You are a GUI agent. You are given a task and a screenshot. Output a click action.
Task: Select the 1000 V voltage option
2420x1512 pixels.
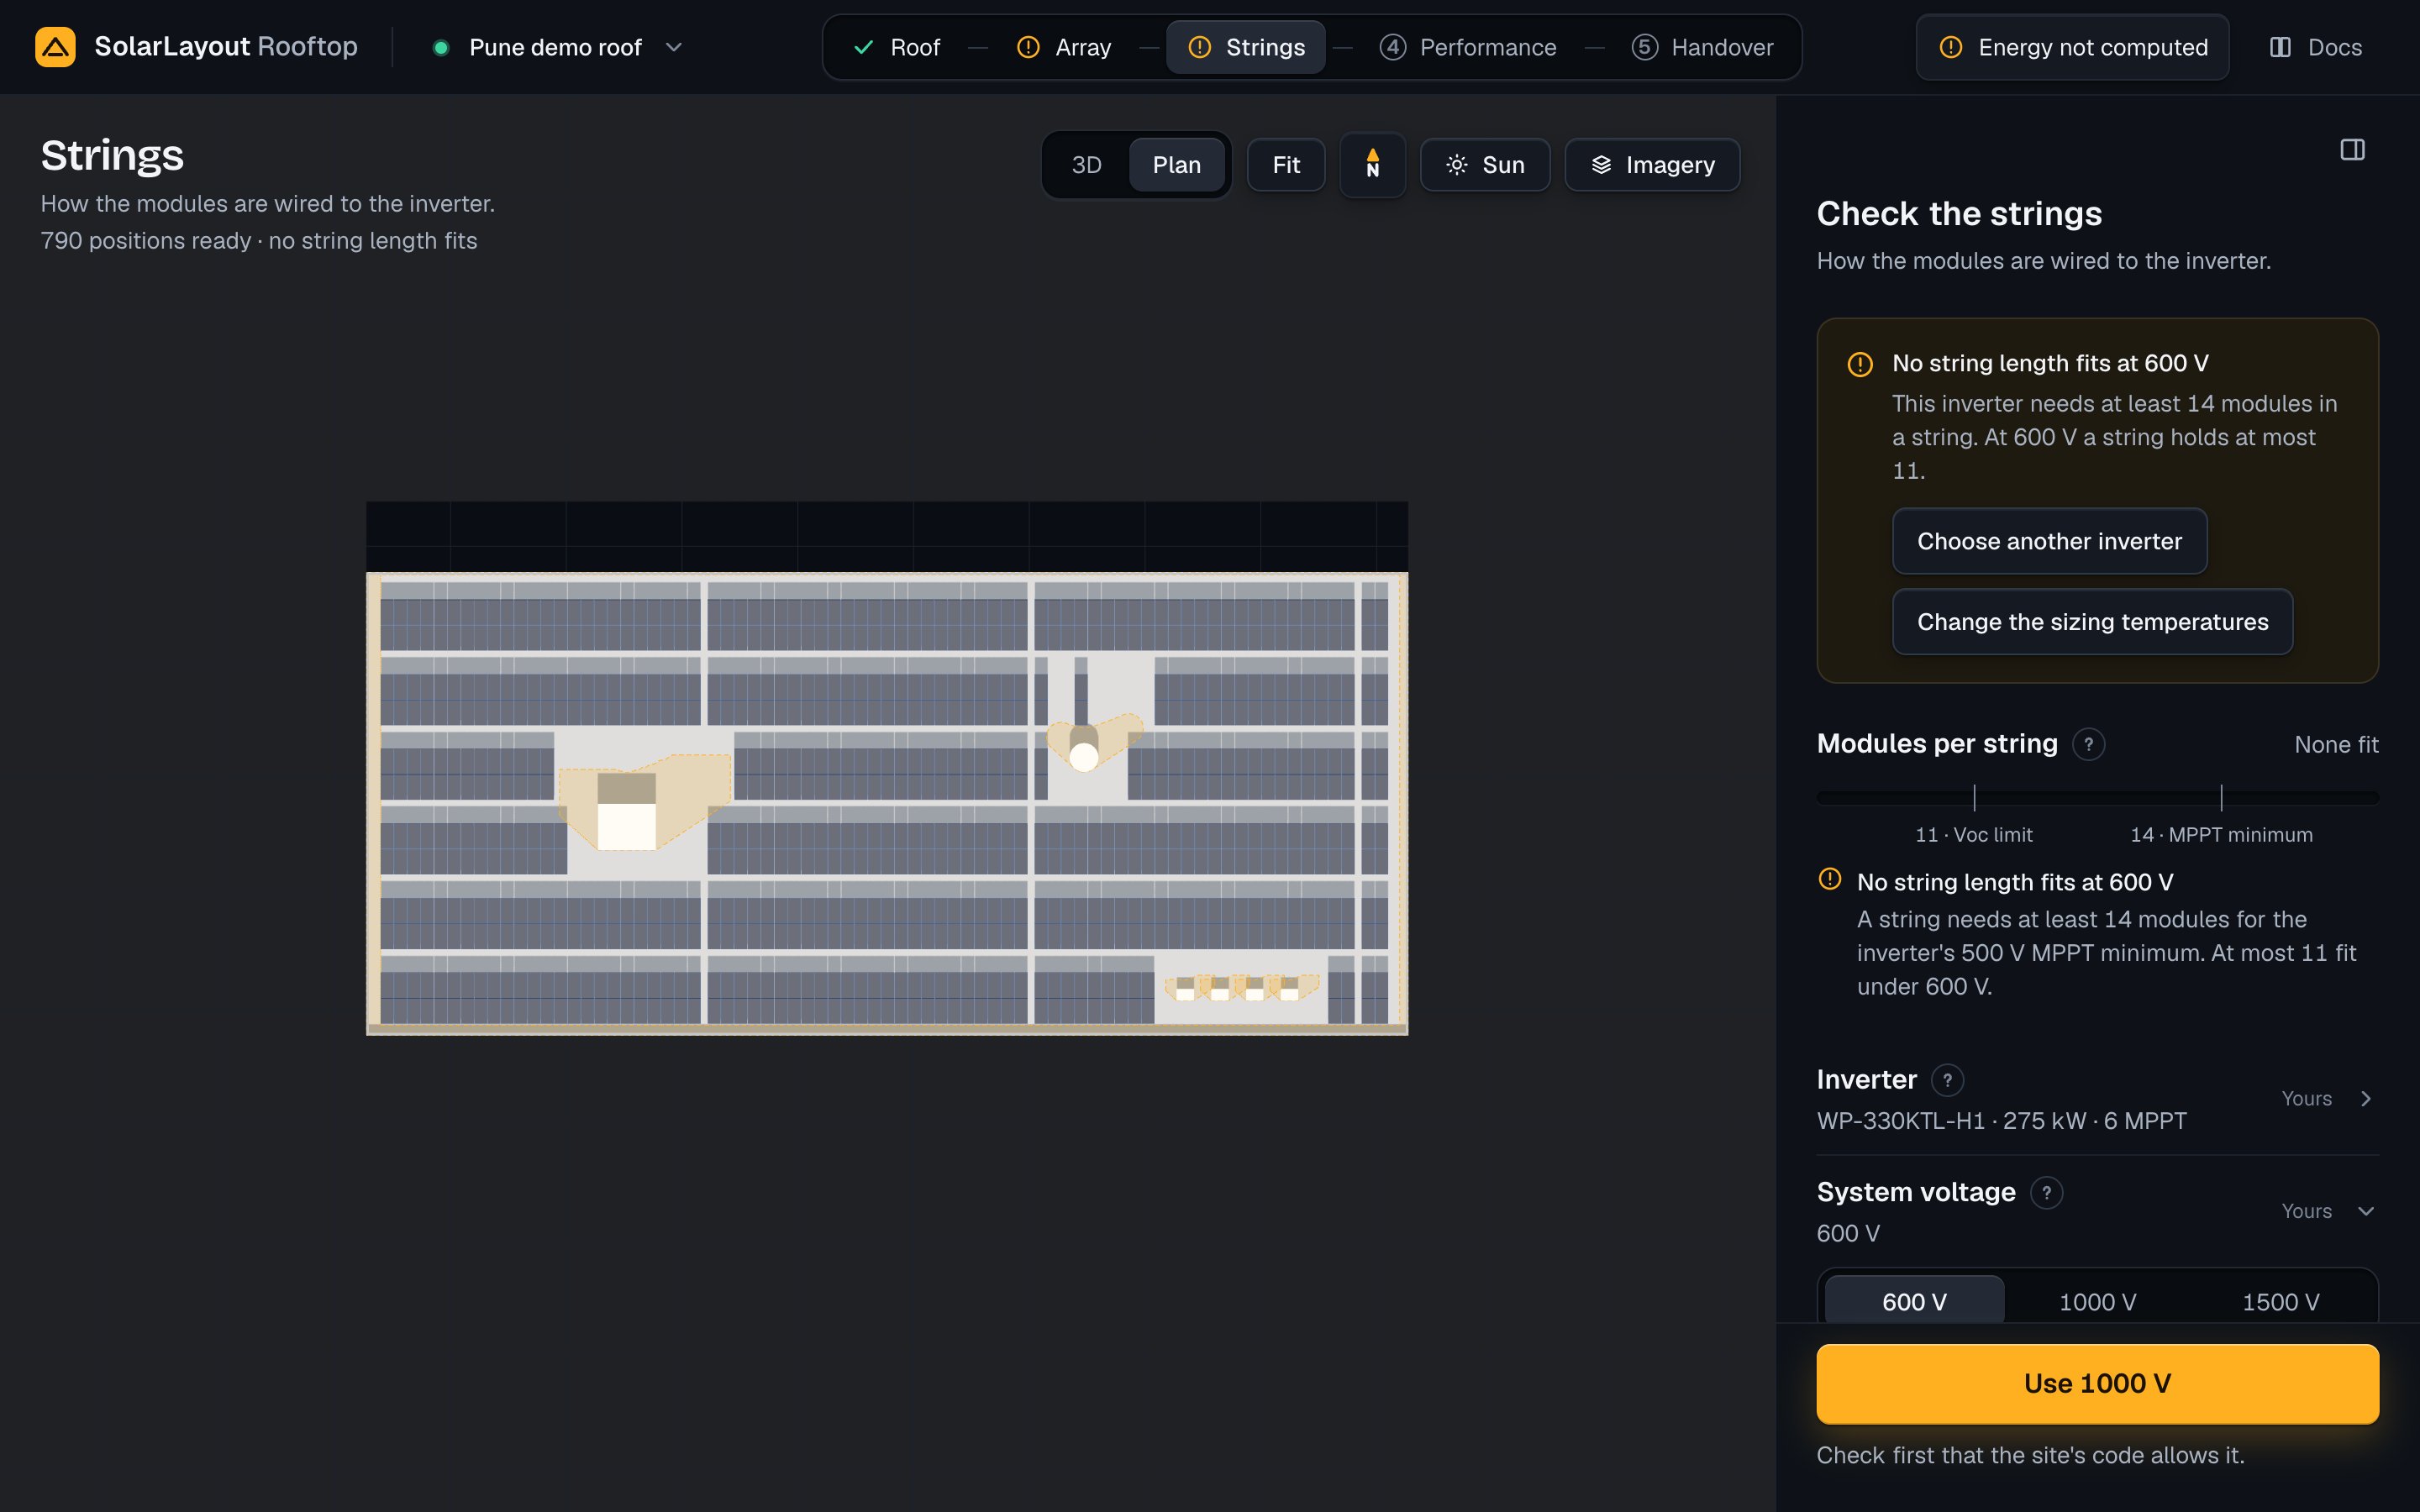2097,1302
